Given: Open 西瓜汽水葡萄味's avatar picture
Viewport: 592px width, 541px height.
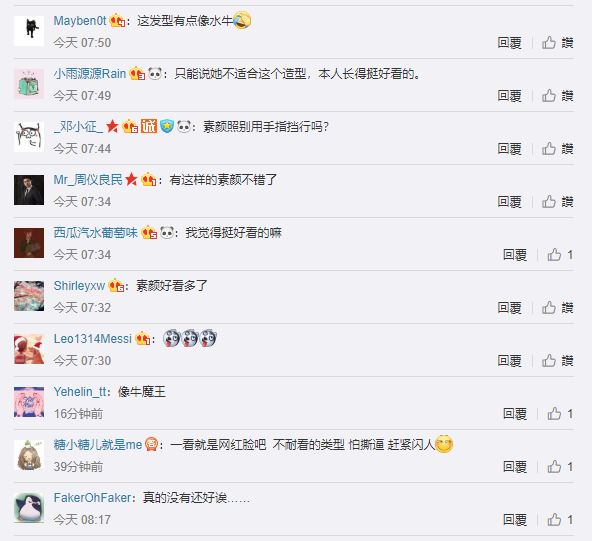Looking at the screenshot, I should [29, 243].
